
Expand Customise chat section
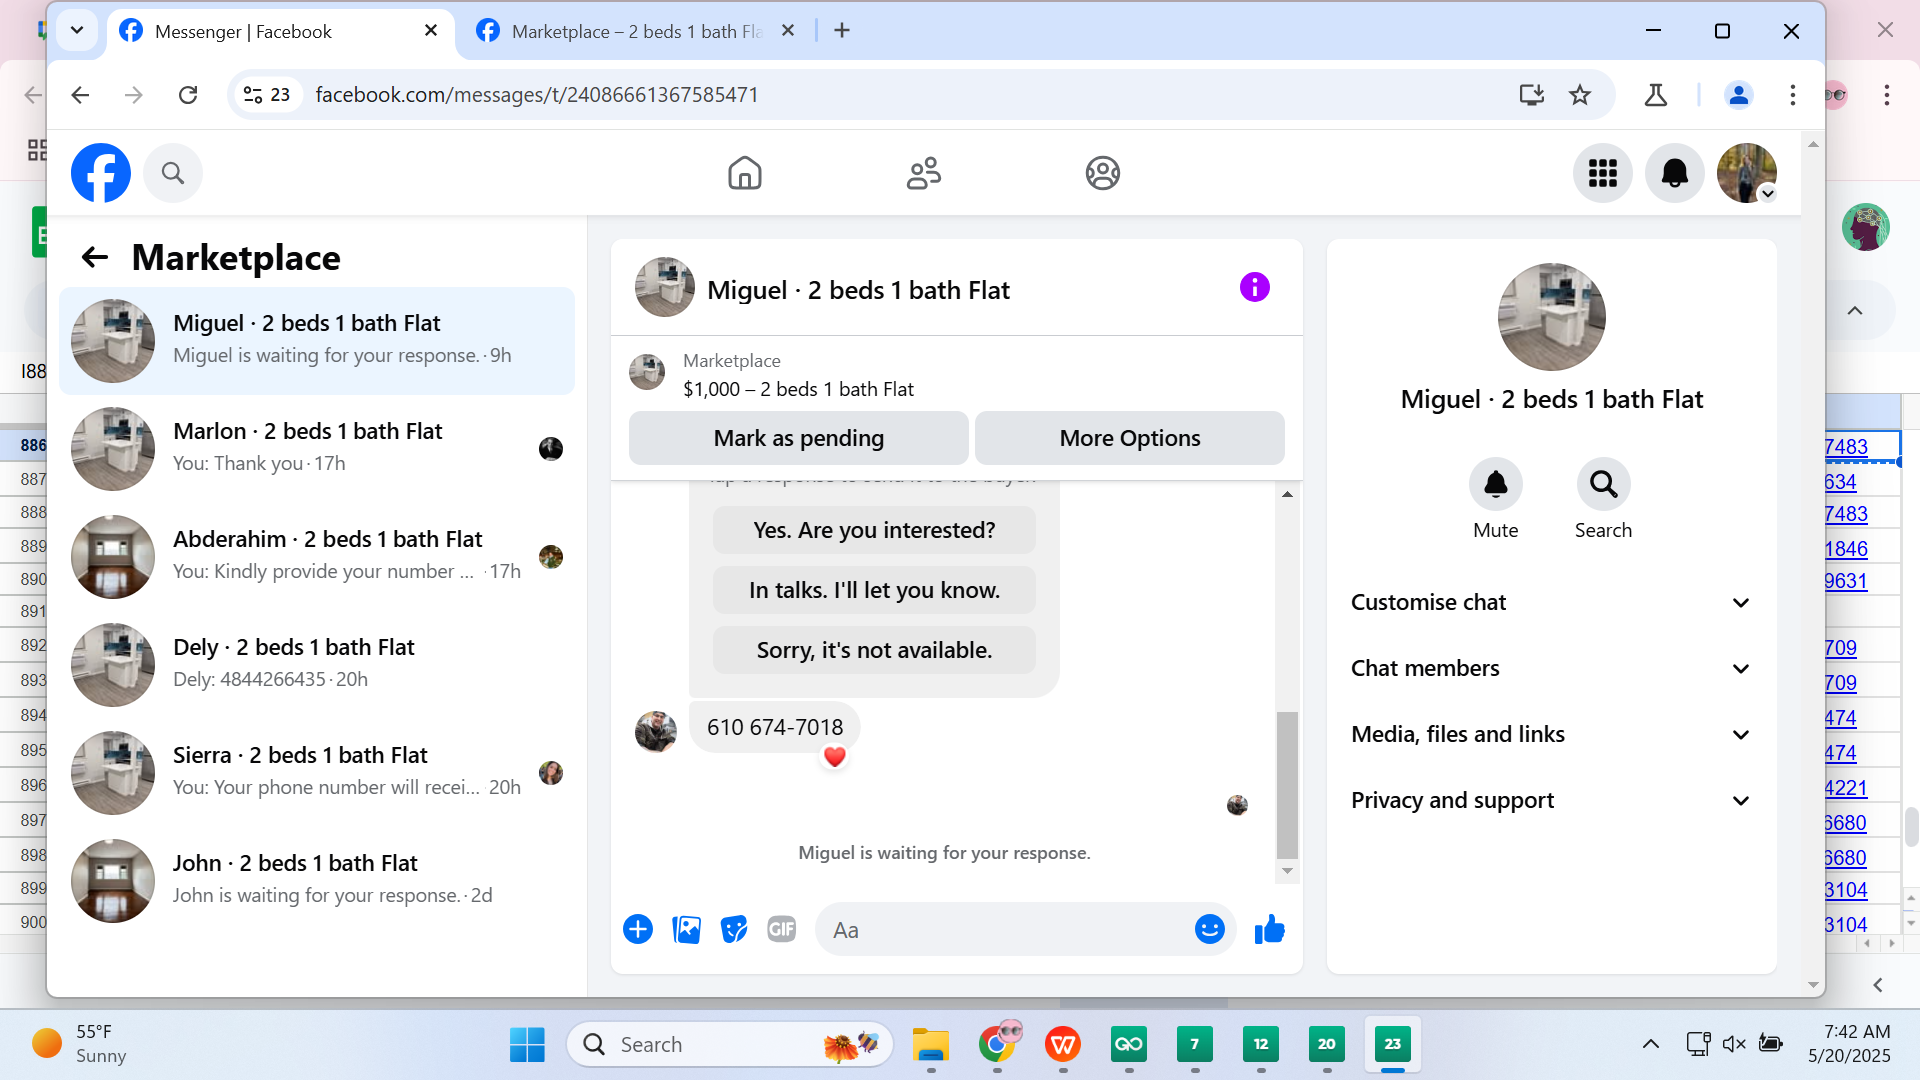1550,602
